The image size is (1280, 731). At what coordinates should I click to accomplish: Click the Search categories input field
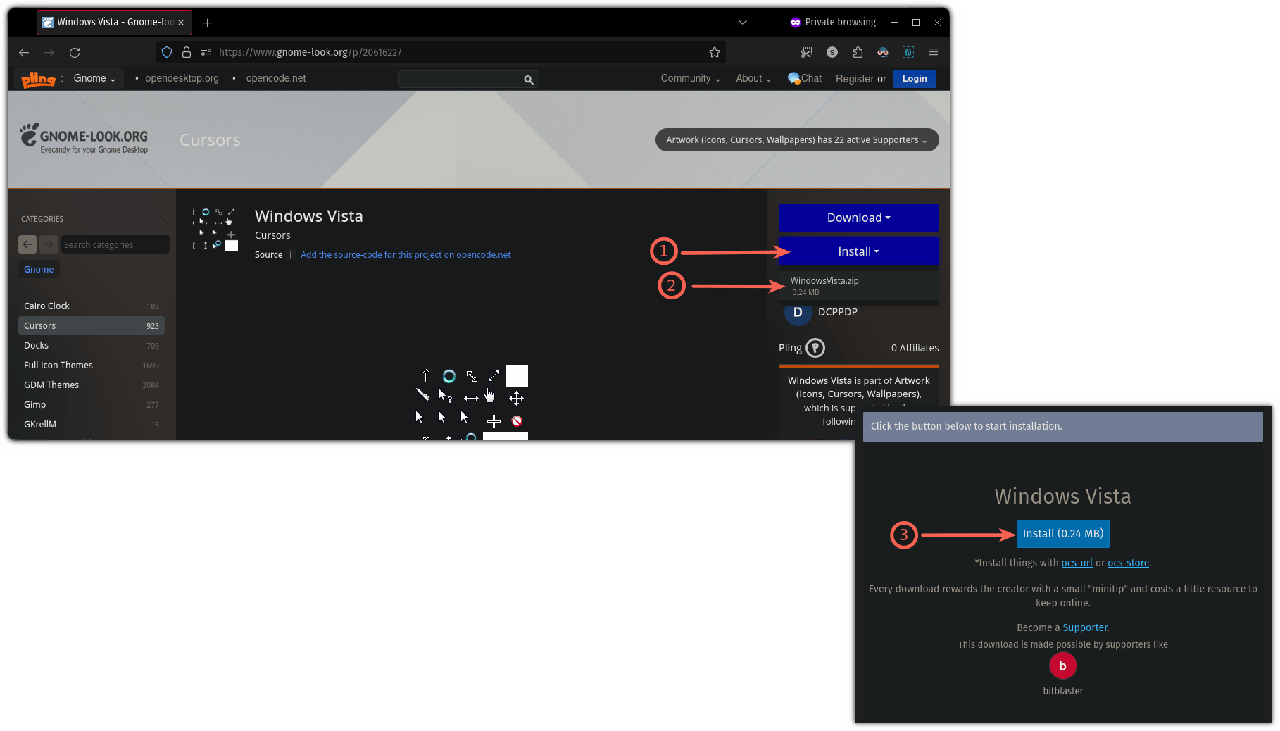pos(115,245)
